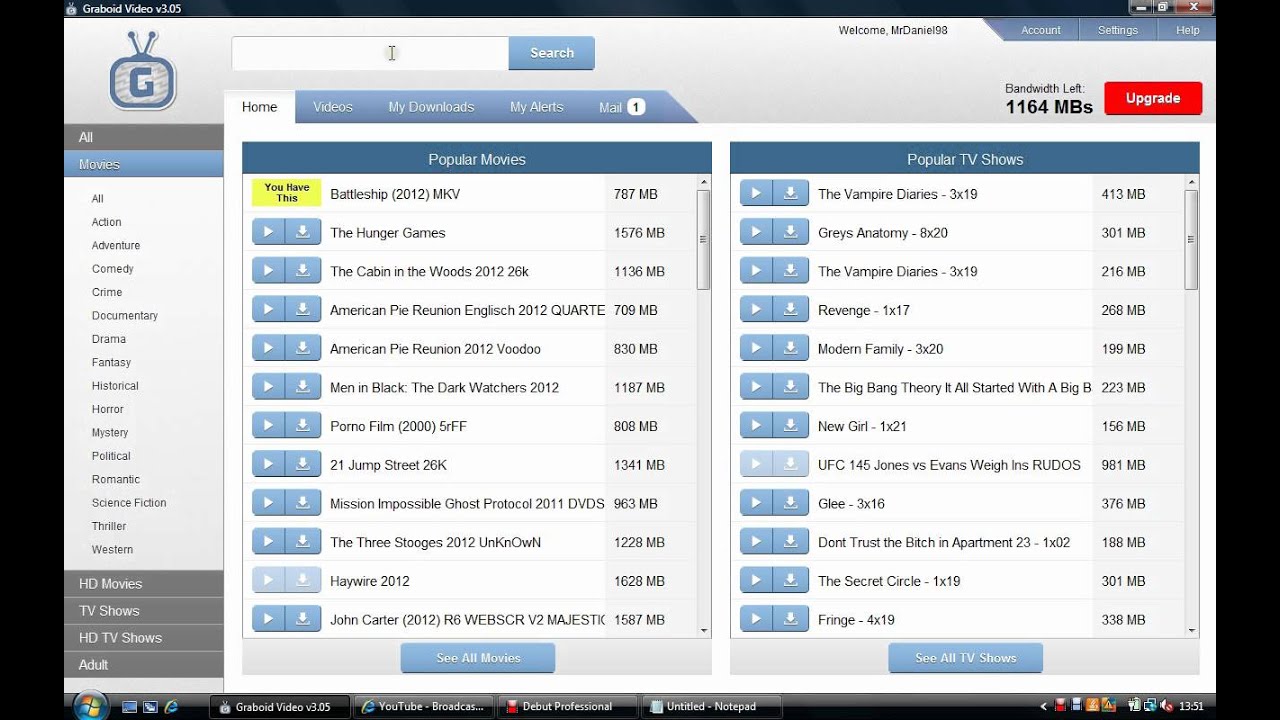Download The Secret Circle - 1x19
The width and height of the screenshot is (1280, 720).
791,581
